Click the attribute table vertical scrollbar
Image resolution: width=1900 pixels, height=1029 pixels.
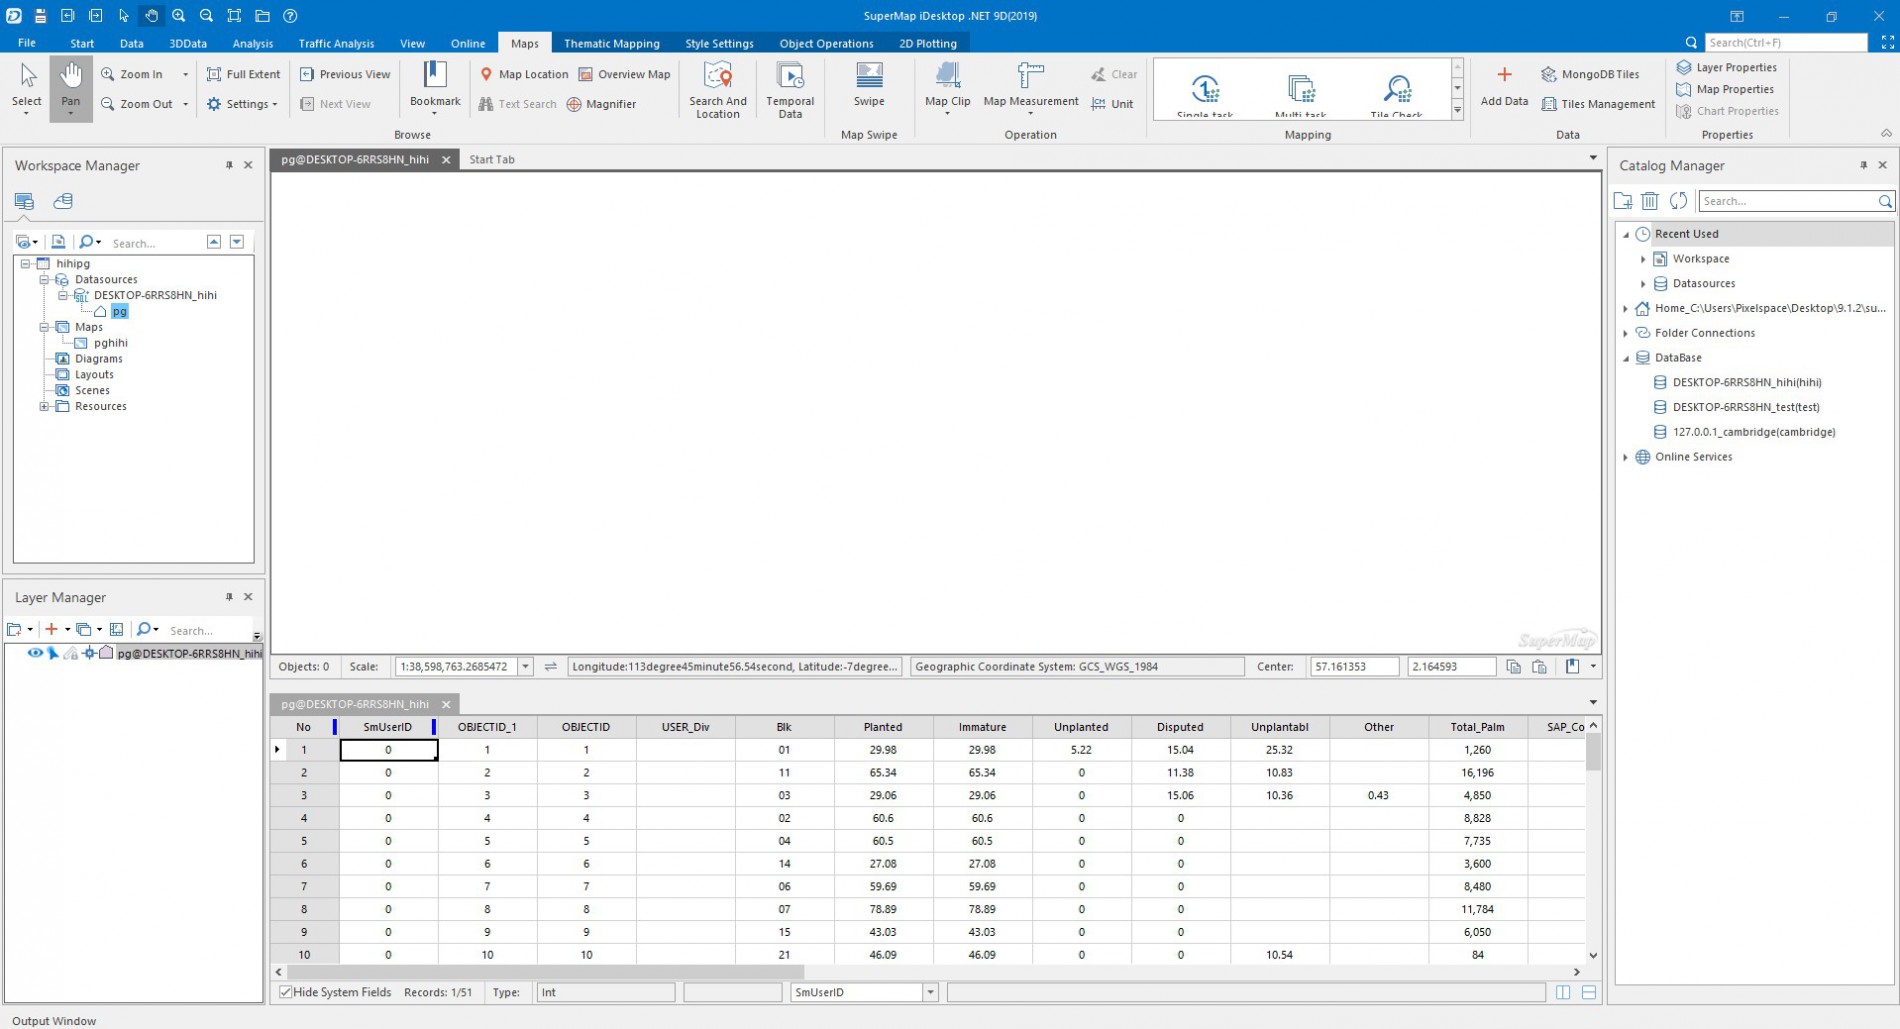[1593, 752]
